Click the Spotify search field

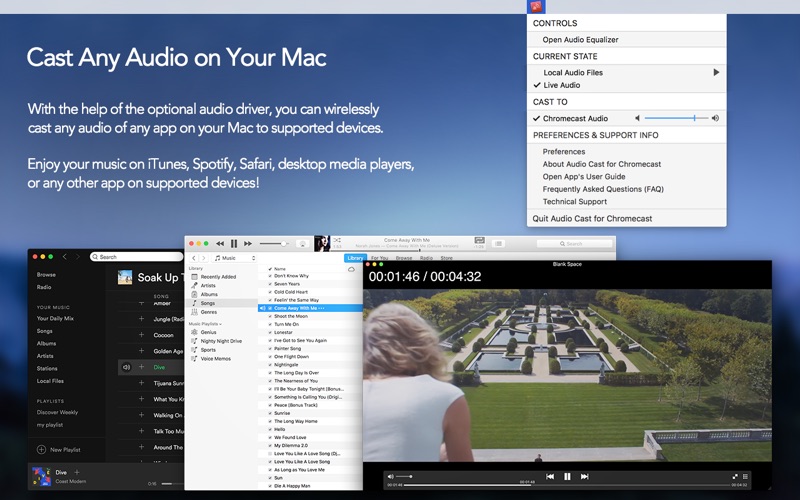pyautogui.click(x=136, y=257)
